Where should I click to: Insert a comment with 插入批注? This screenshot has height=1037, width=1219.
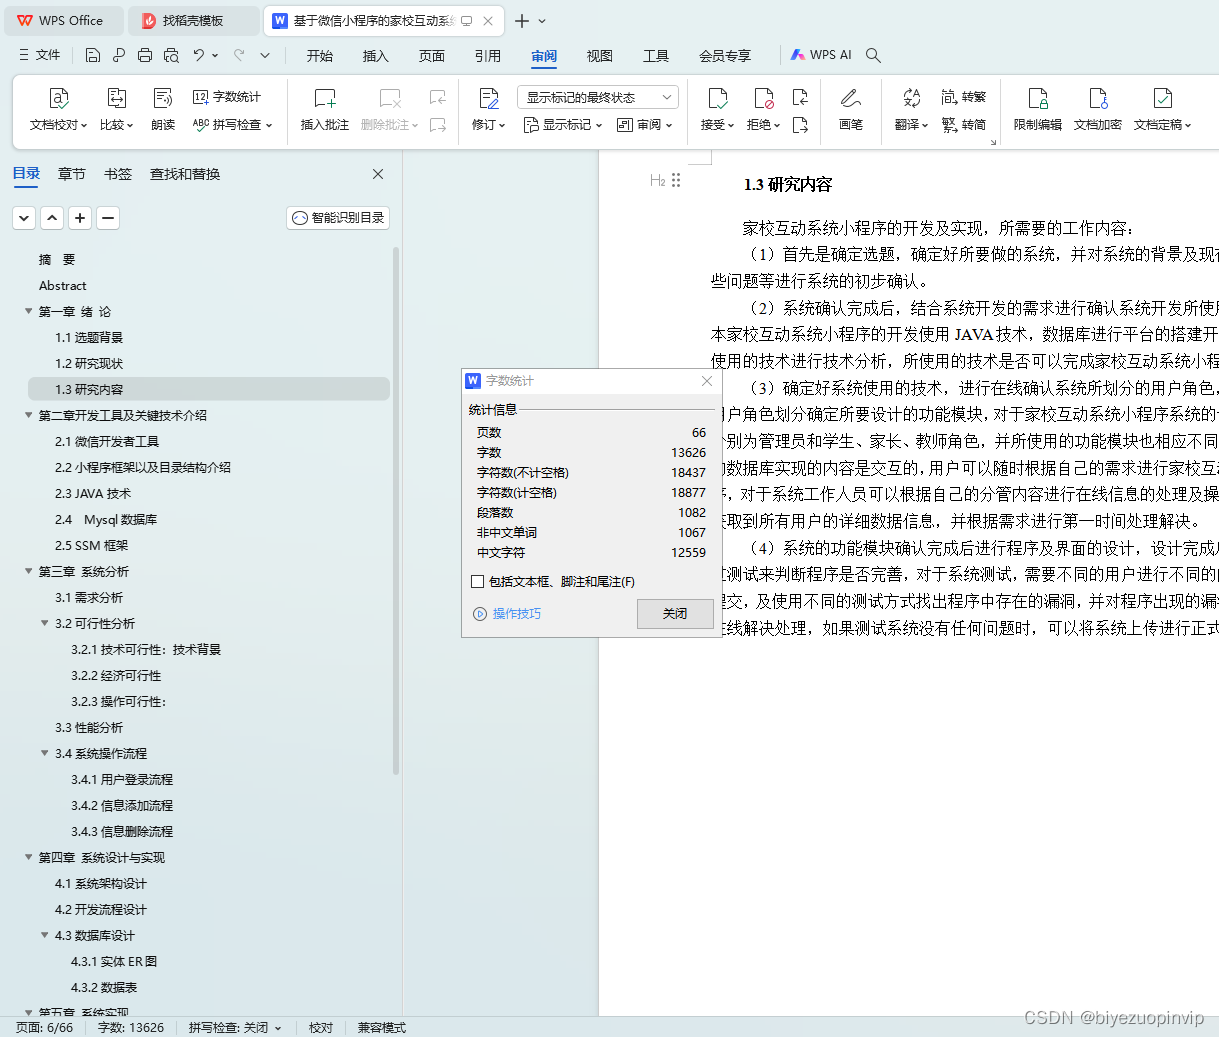324,110
